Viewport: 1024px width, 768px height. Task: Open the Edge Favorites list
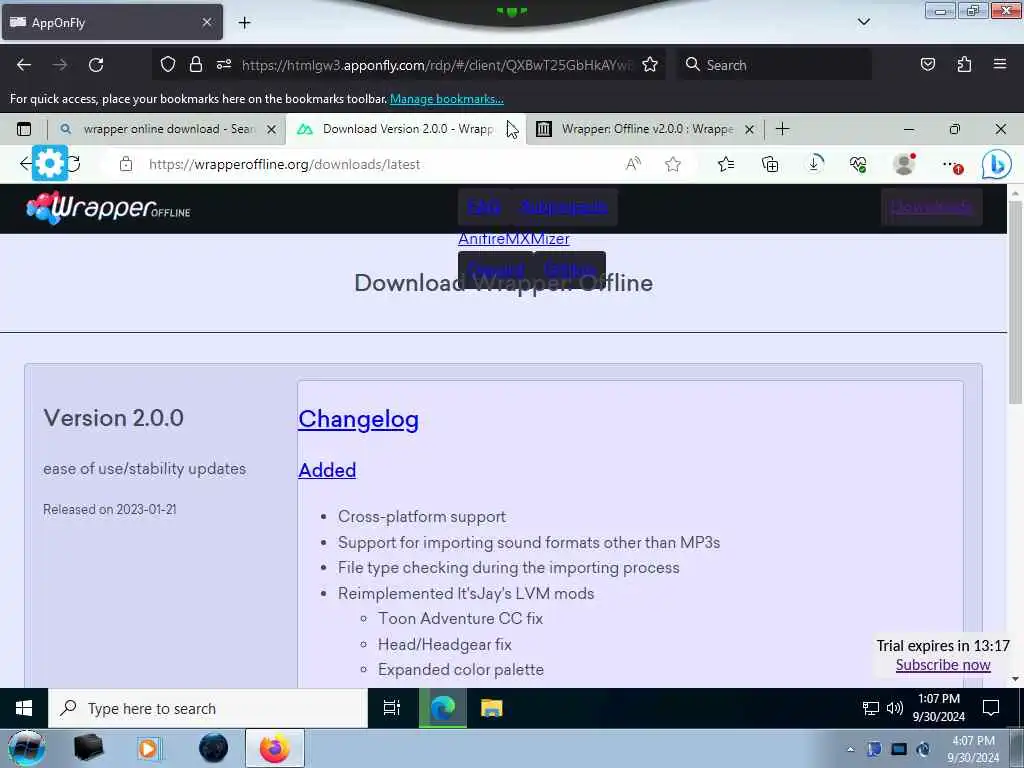pyautogui.click(x=726, y=165)
